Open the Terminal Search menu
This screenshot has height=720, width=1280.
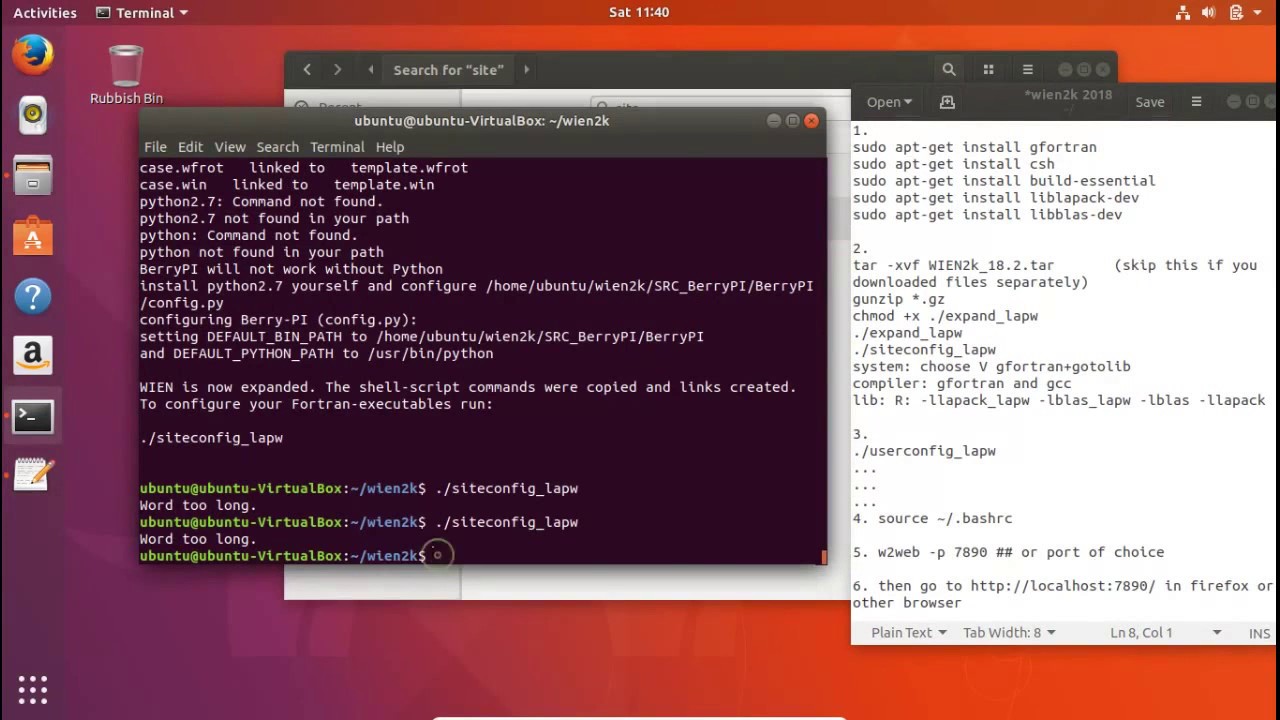pyautogui.click(x=277, y=147)
